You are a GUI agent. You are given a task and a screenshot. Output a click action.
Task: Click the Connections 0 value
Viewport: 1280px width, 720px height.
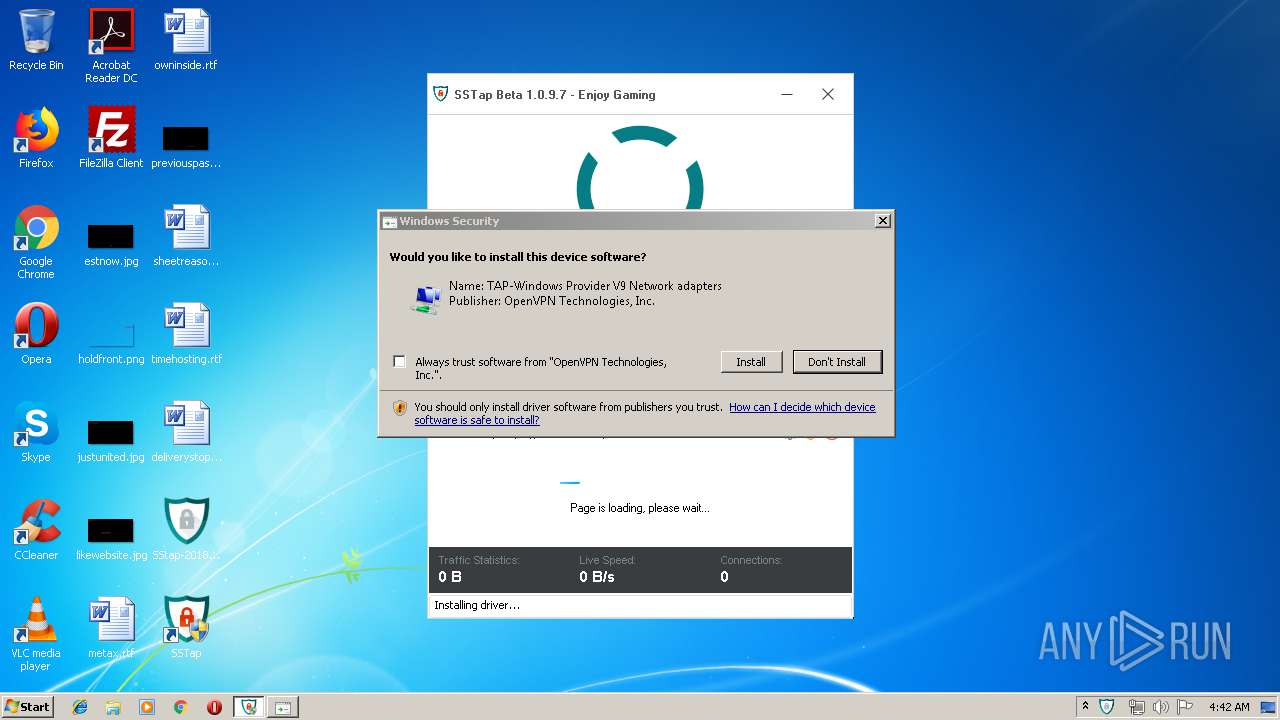point(724,577)
